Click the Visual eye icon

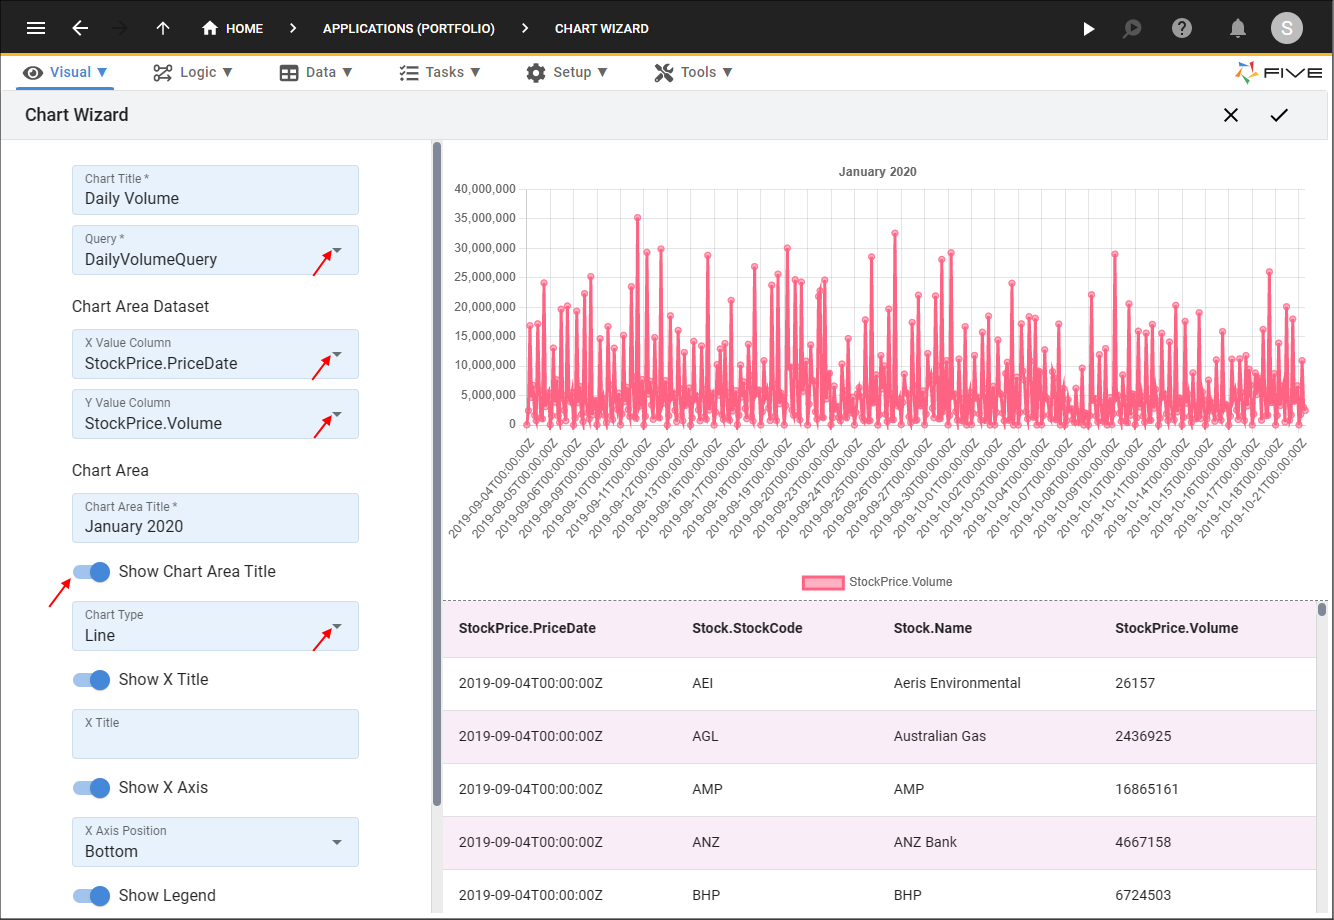tap(33, 72)
